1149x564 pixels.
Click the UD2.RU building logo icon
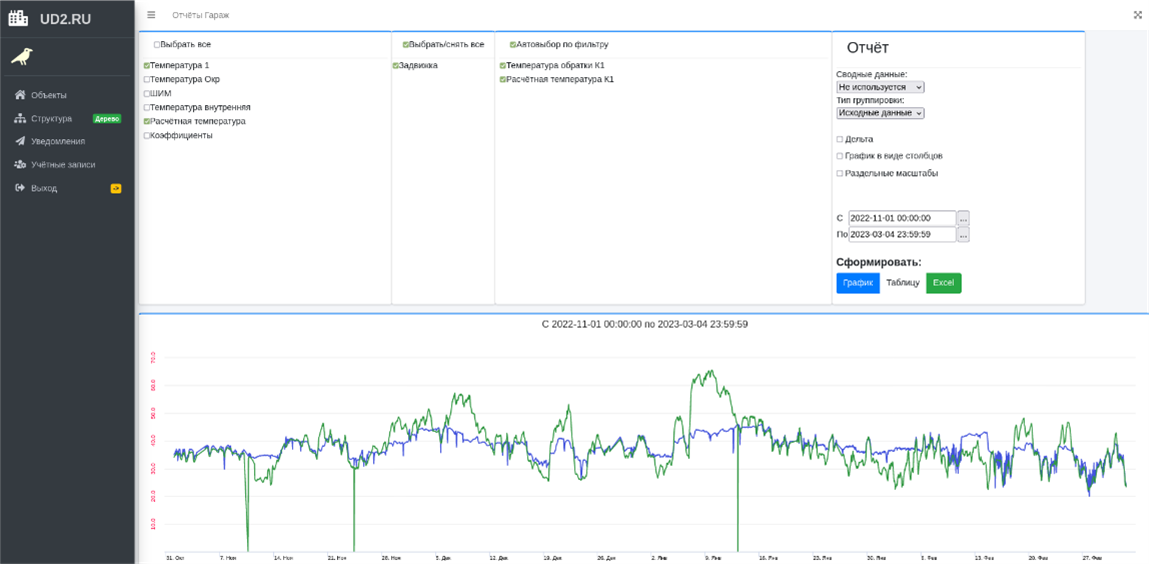coord(18,18)
